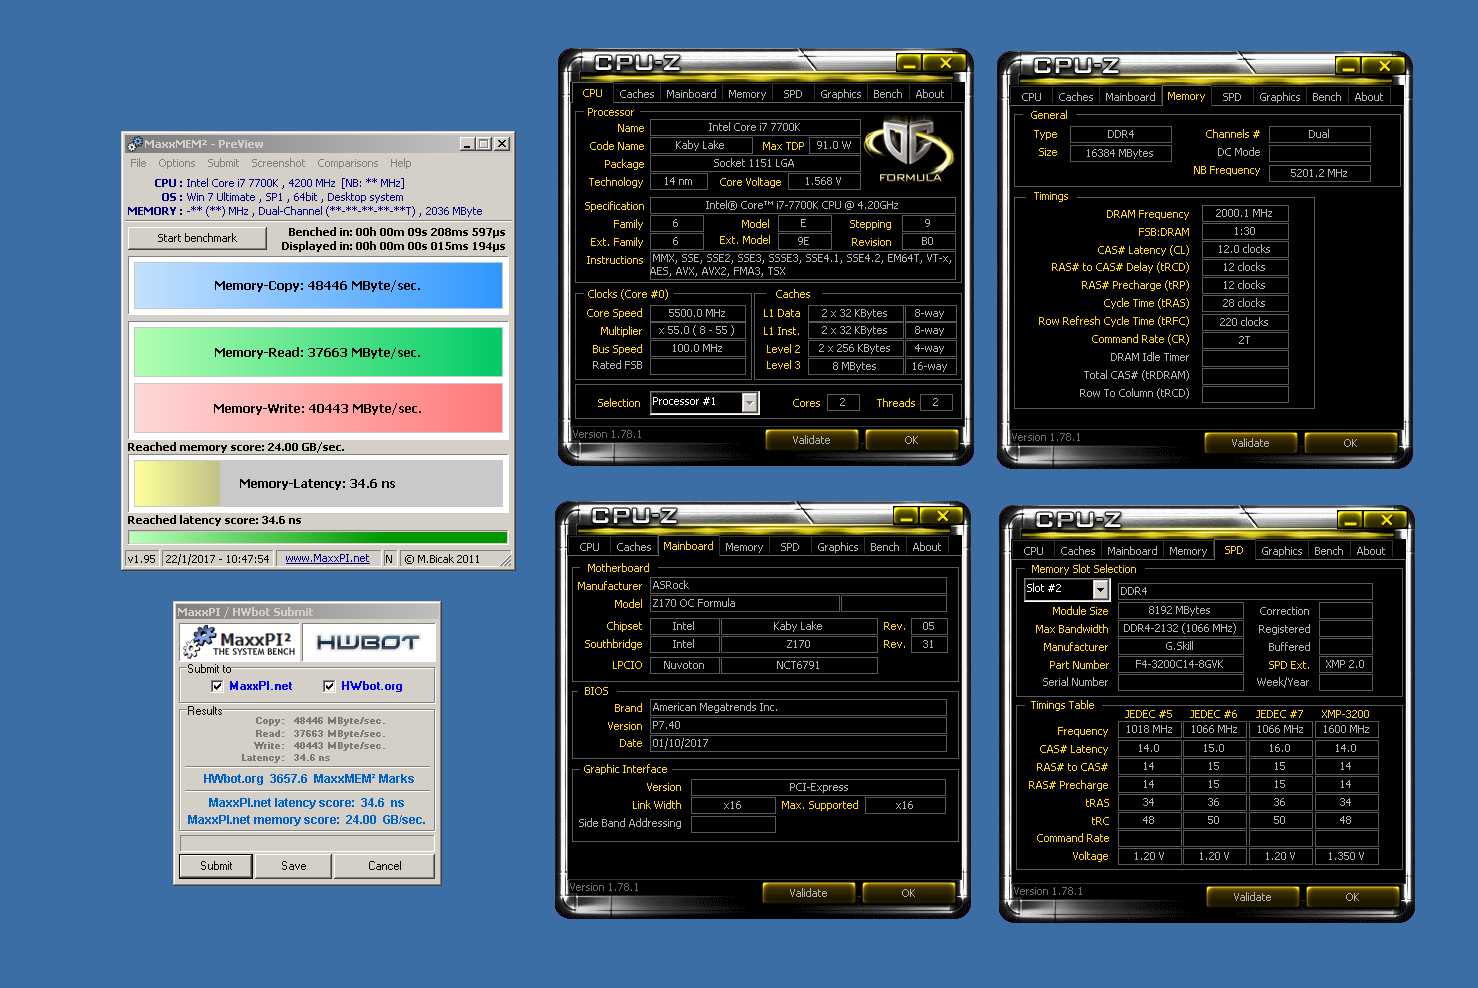The height and width of the screenshot is (988, 1478).
Task: Open the Submit menu in MaxxMEM²
Action: click(223, 163)
